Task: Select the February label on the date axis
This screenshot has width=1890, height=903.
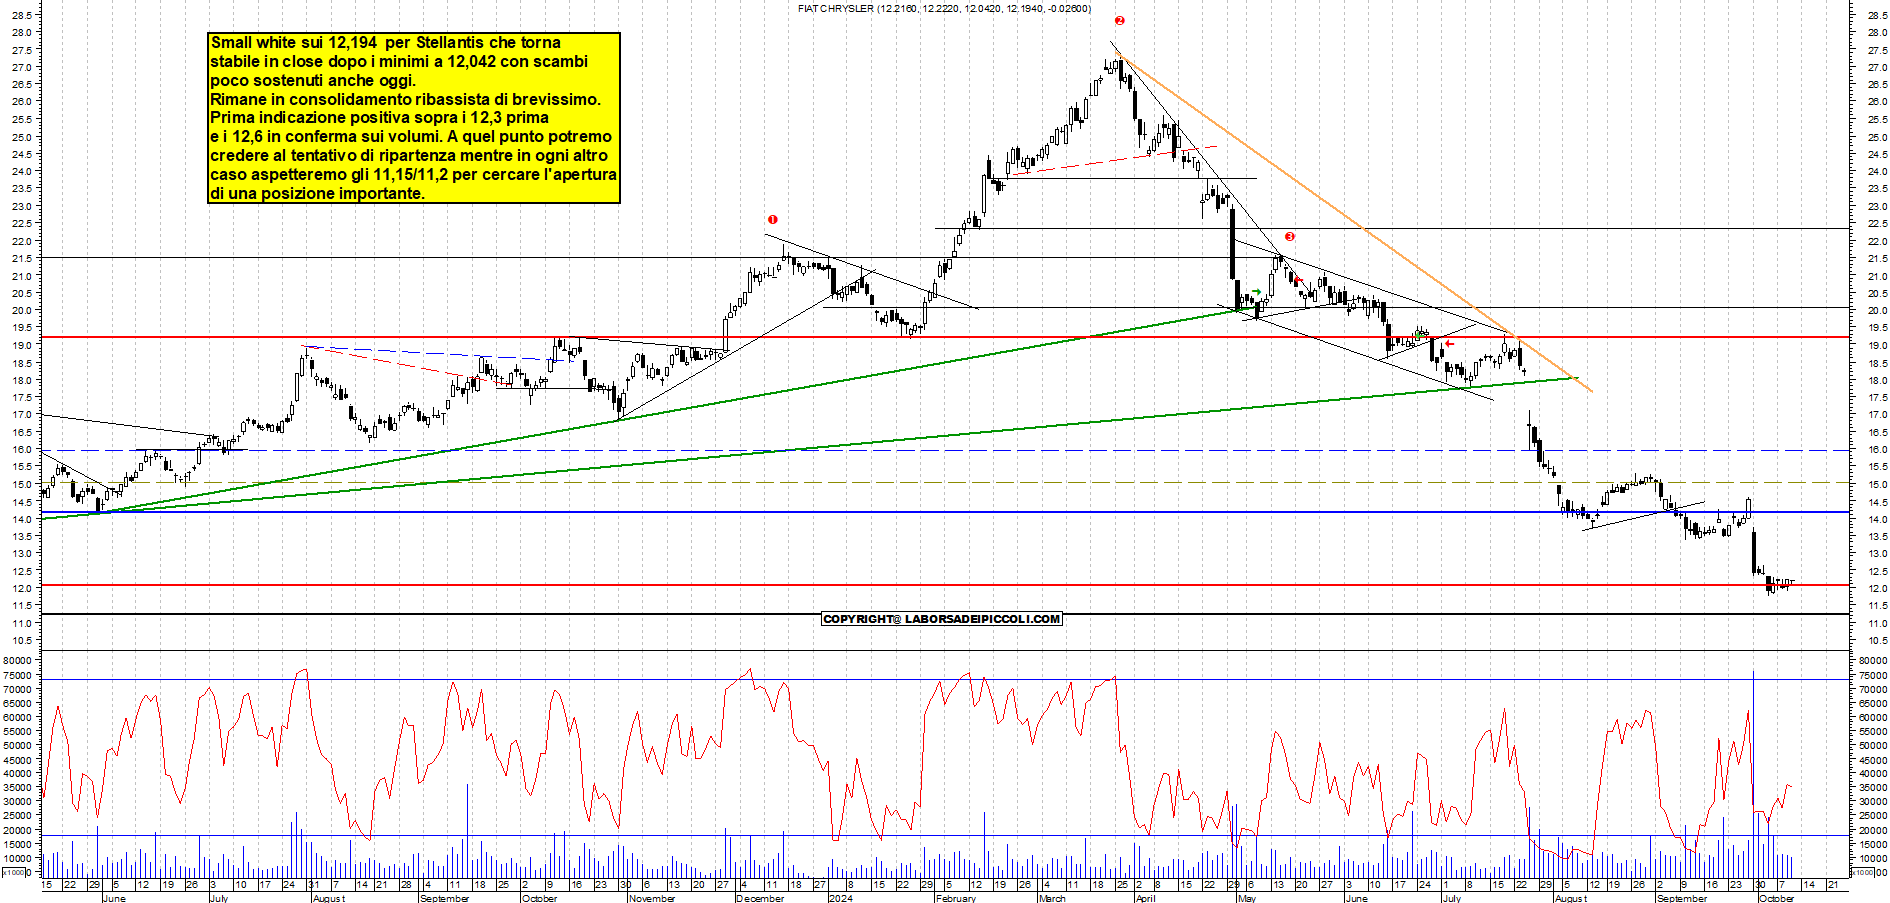Action: (955, 898)
